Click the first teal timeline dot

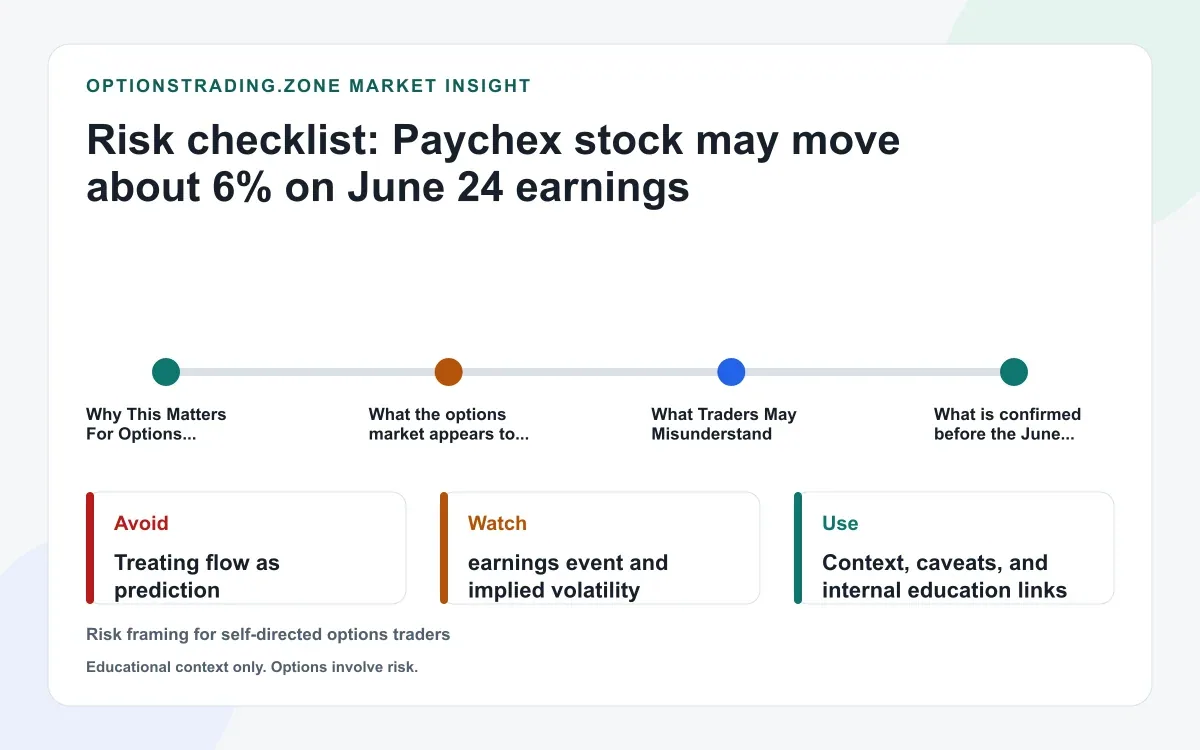click(166, 372)
